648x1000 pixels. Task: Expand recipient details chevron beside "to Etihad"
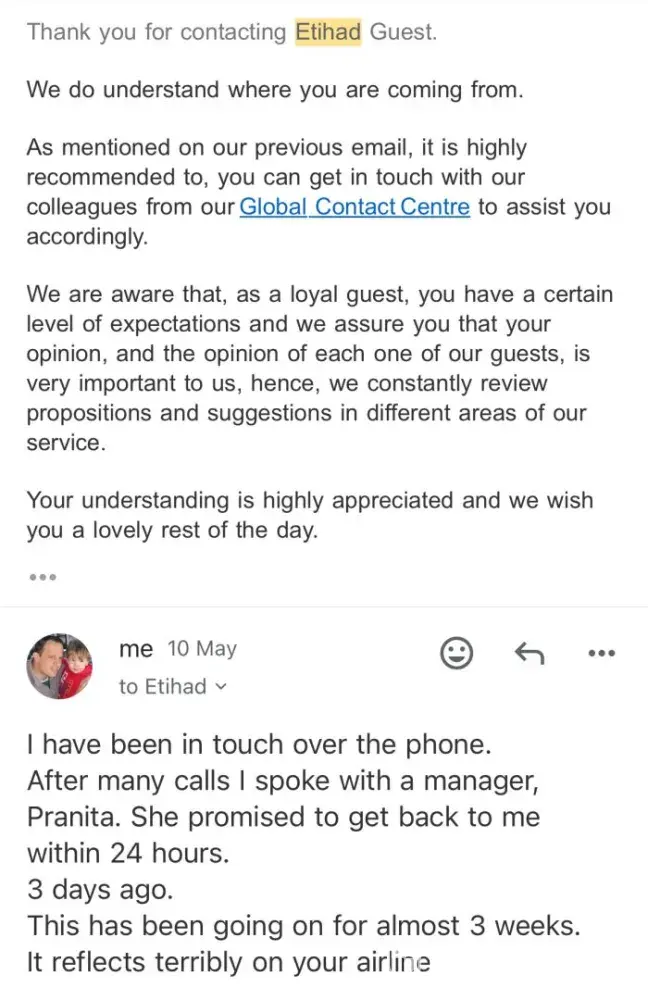pos(222,687)
